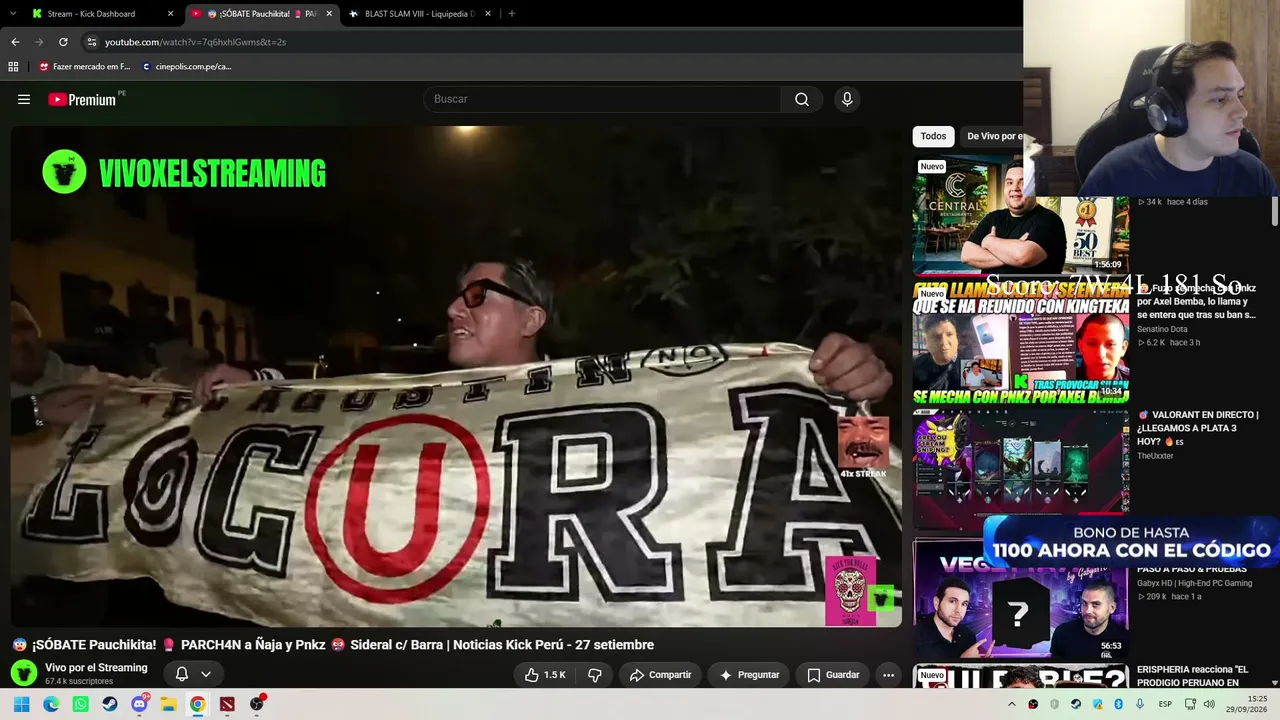1280x720 pixels.
Task: Switch to Chrome in the taskbar
Action: tap(198, 704)
